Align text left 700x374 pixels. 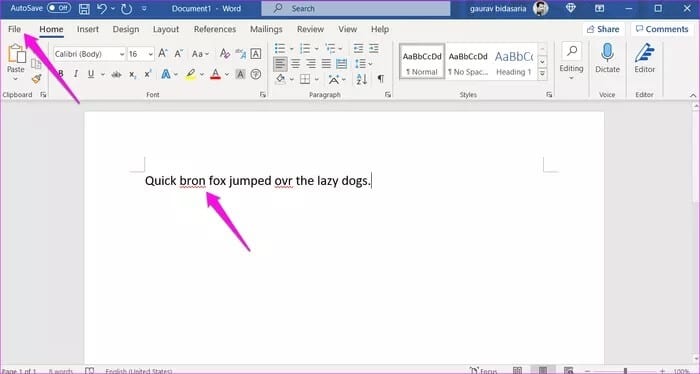pyautogui.click(x=280, y=64)
